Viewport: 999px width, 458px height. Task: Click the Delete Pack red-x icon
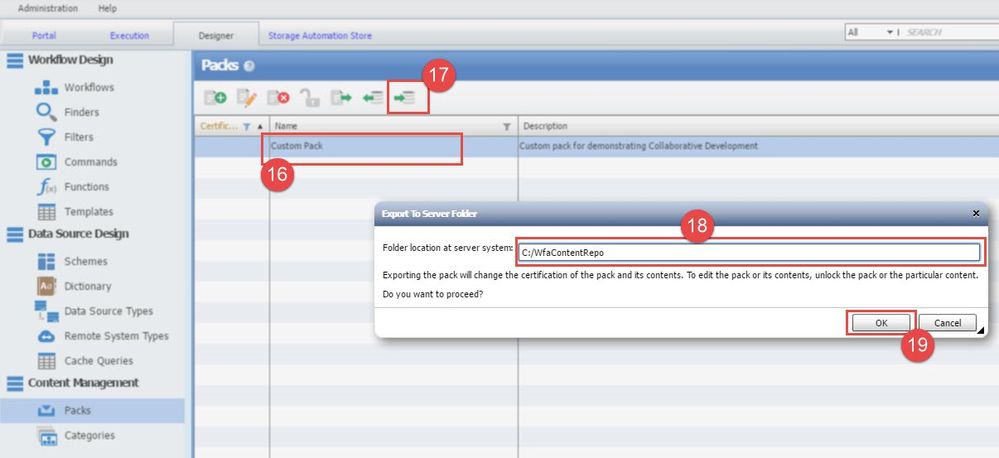tap(278, 98)
